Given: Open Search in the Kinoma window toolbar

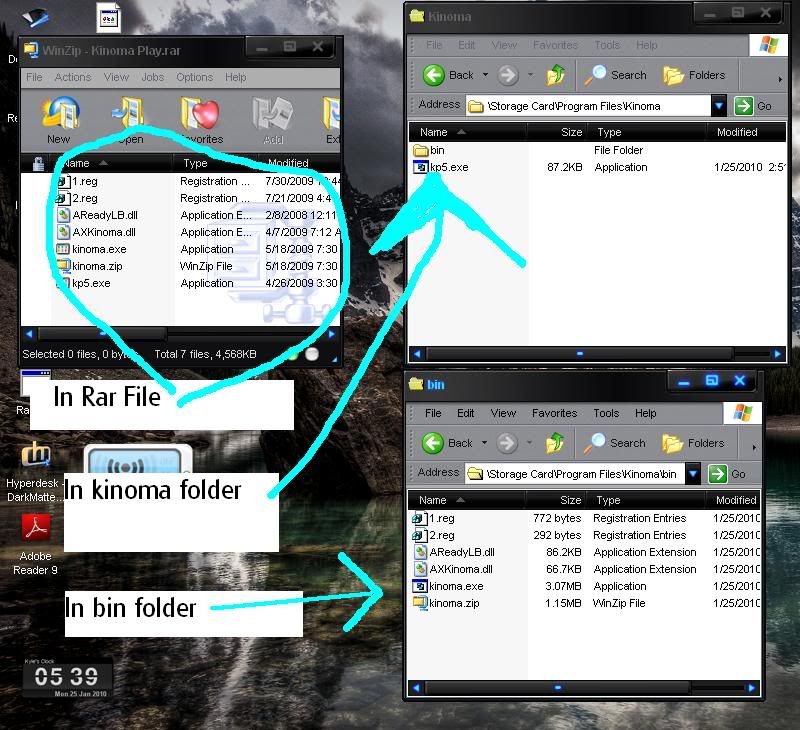Looking at the screenshot, I should click(x=616, y=75).
